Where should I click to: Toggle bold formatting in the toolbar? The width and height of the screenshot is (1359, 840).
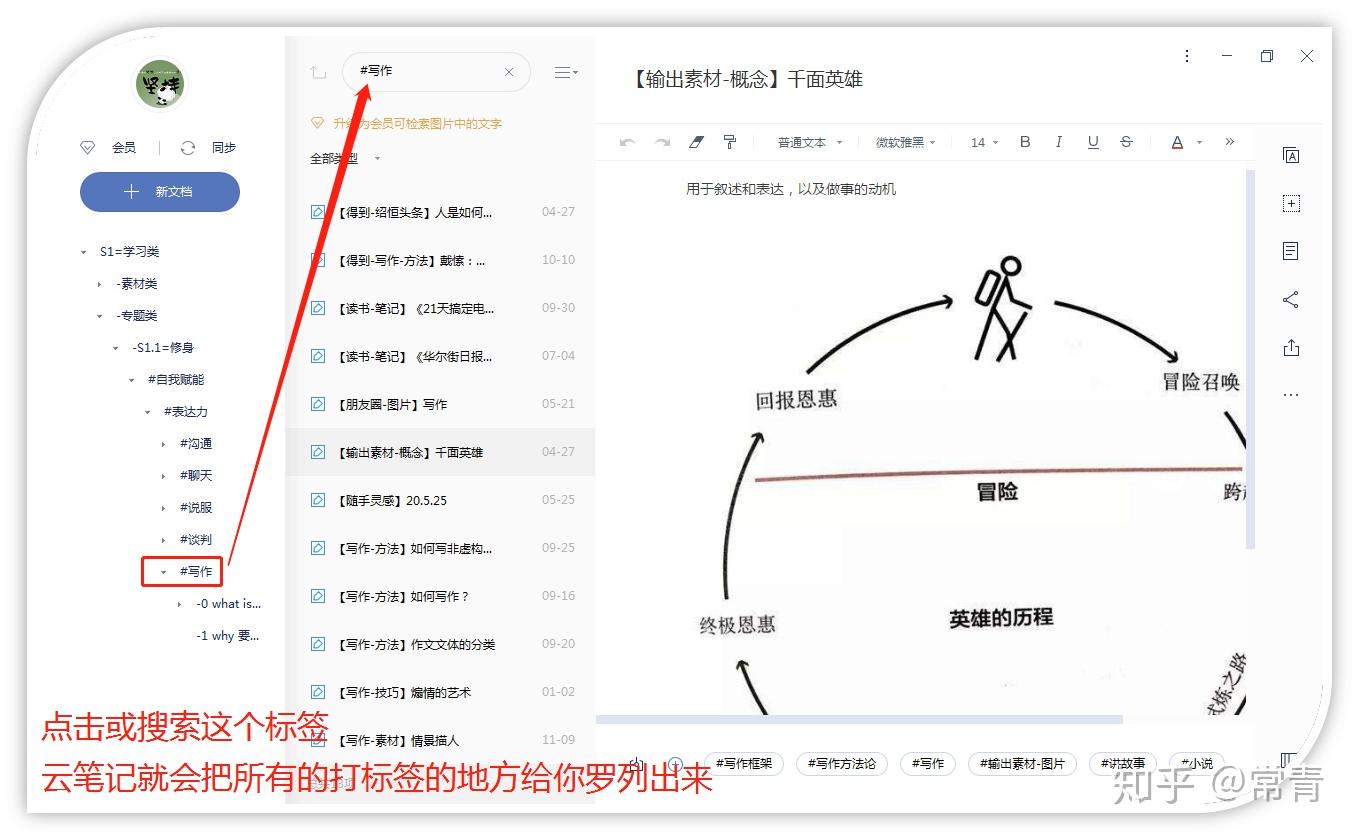[x=1024, y=142]
